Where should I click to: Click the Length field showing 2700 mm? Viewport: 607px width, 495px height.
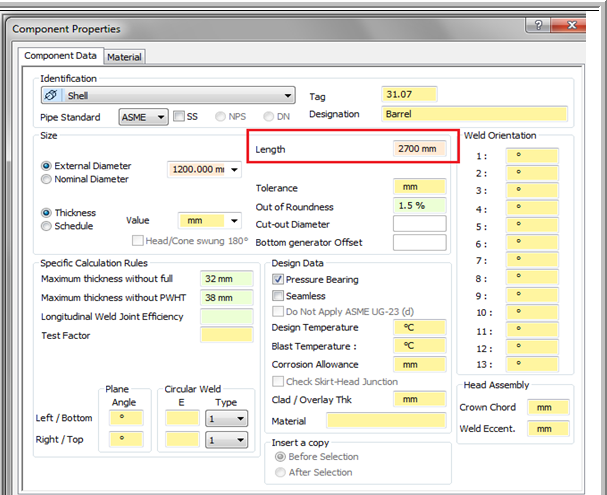pos(420,149)
